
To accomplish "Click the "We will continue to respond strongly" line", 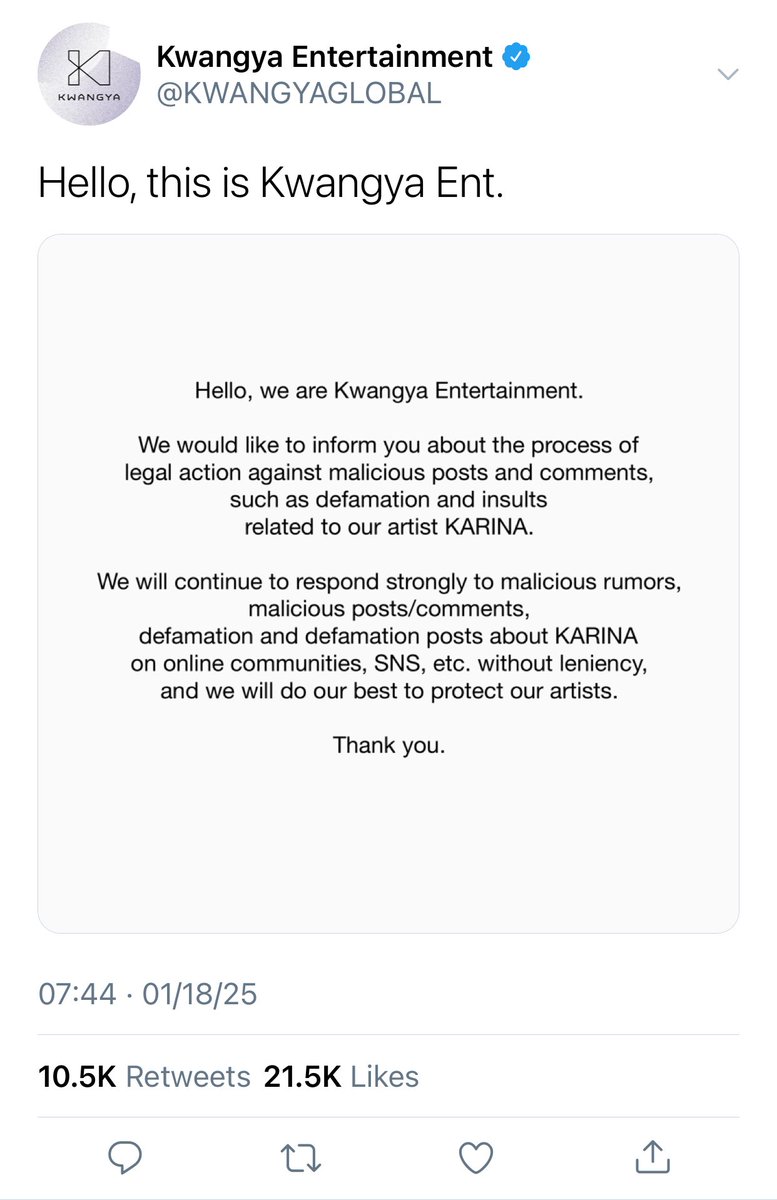I will [389, 580].
